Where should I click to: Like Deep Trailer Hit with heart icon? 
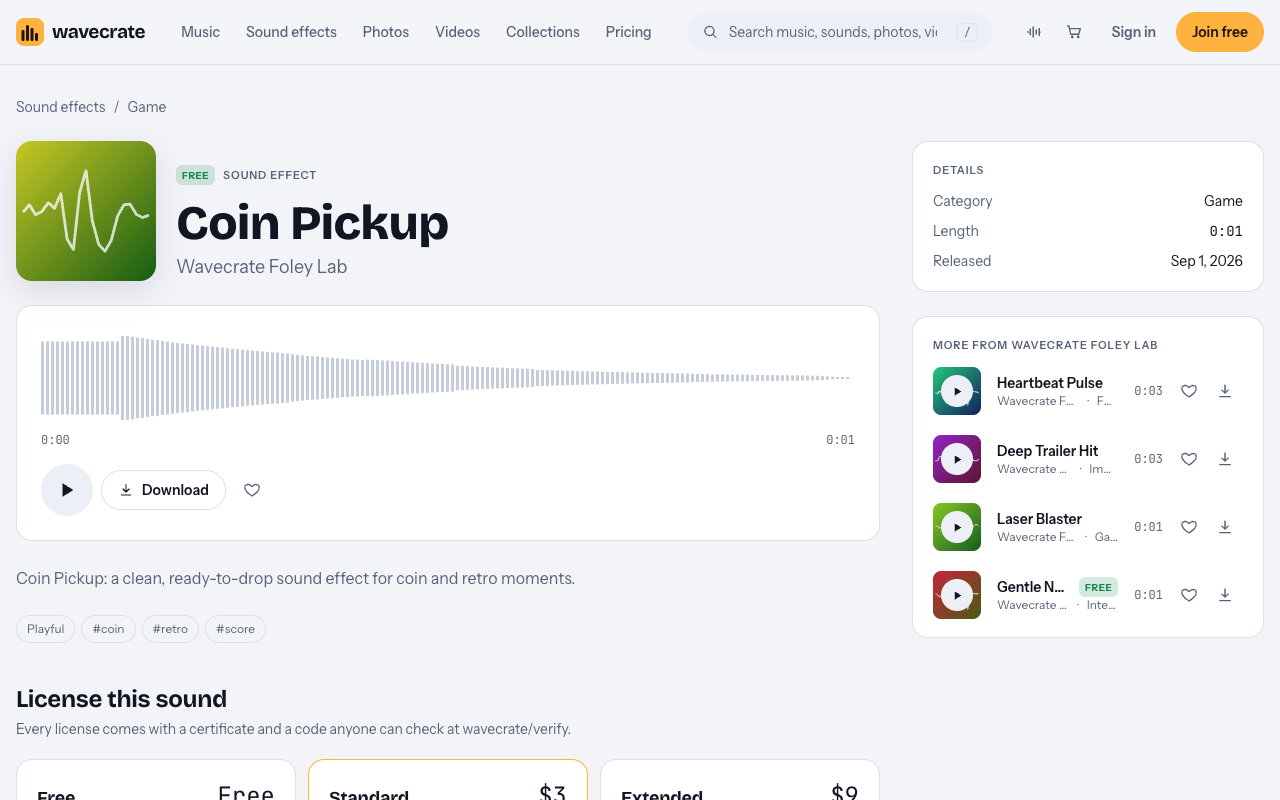point(1189,459)
